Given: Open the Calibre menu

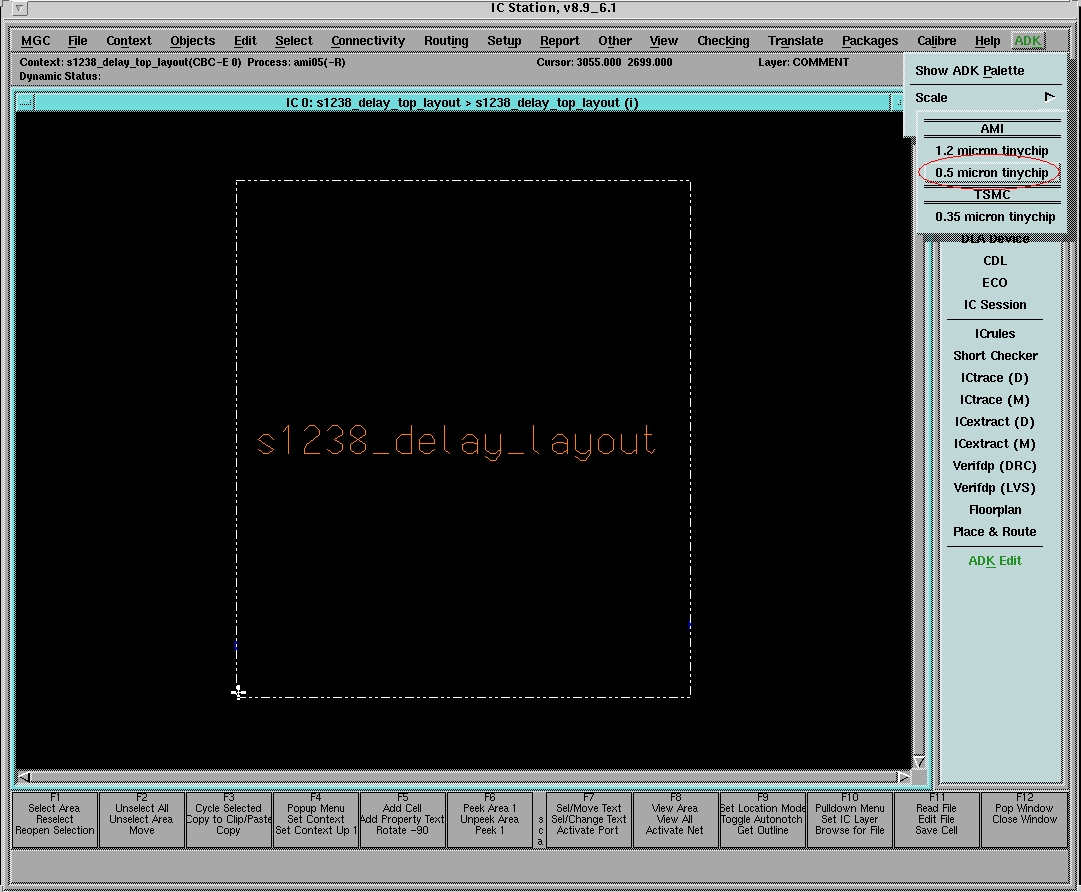Looking at the screenshot, I should pyautogui.click(x=936, y=41).
